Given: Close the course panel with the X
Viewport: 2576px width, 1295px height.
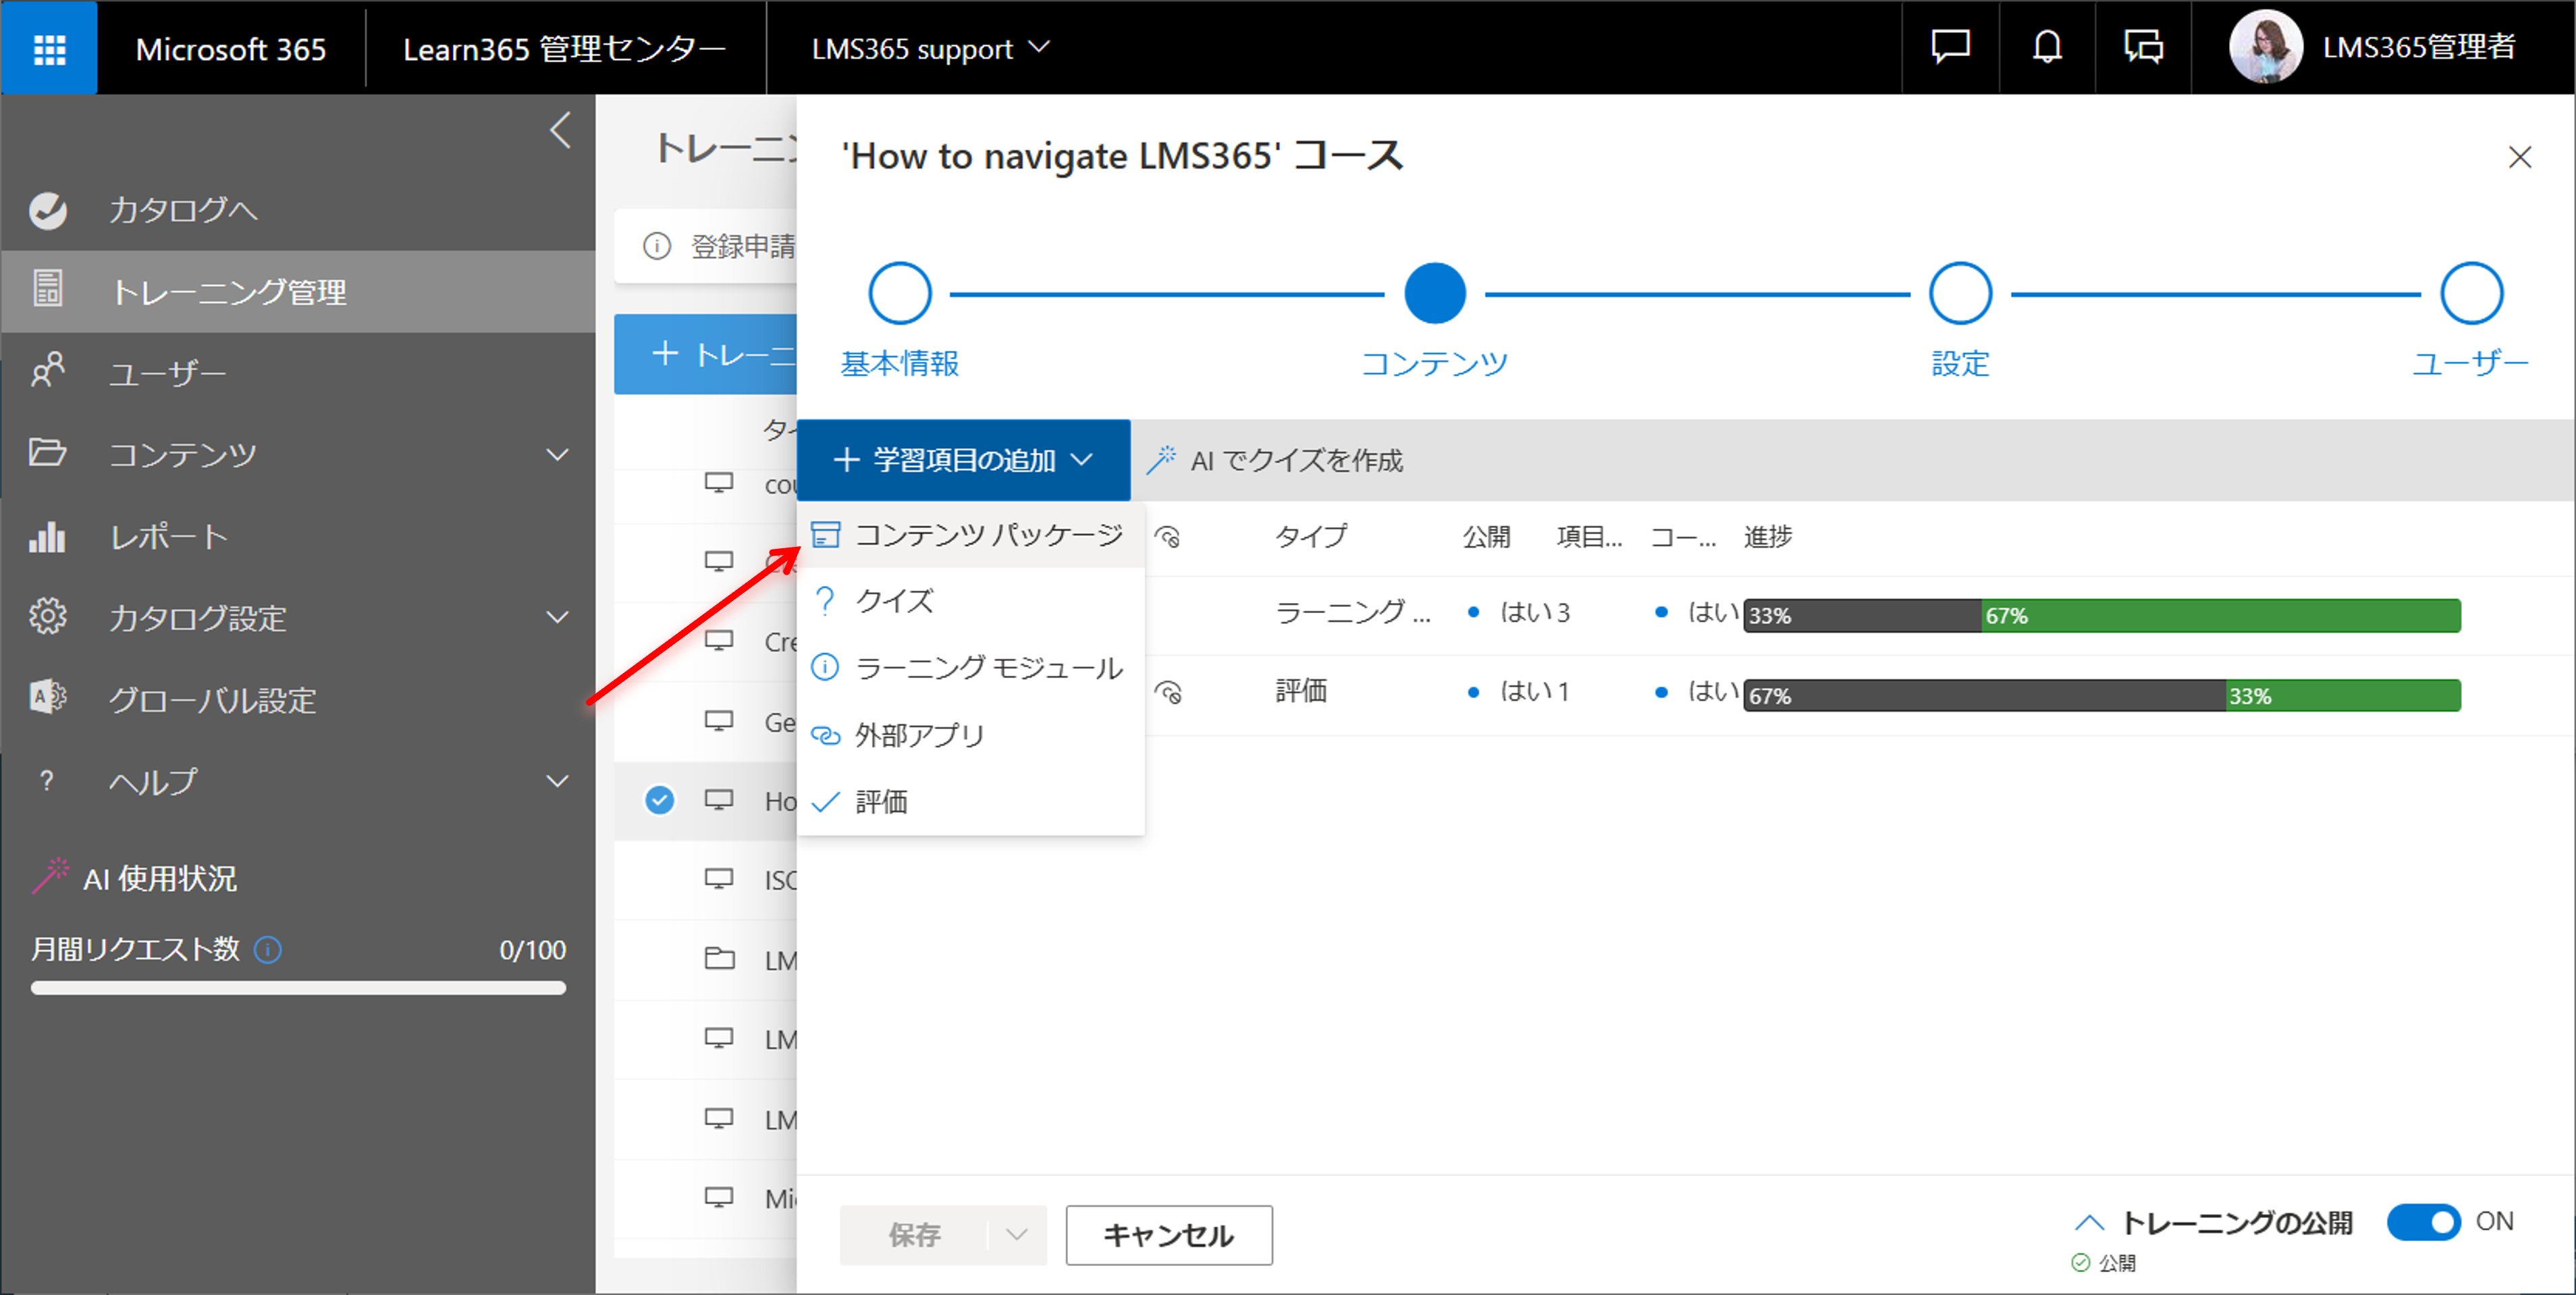Looking at the screenshot, I should point(2520,157).
